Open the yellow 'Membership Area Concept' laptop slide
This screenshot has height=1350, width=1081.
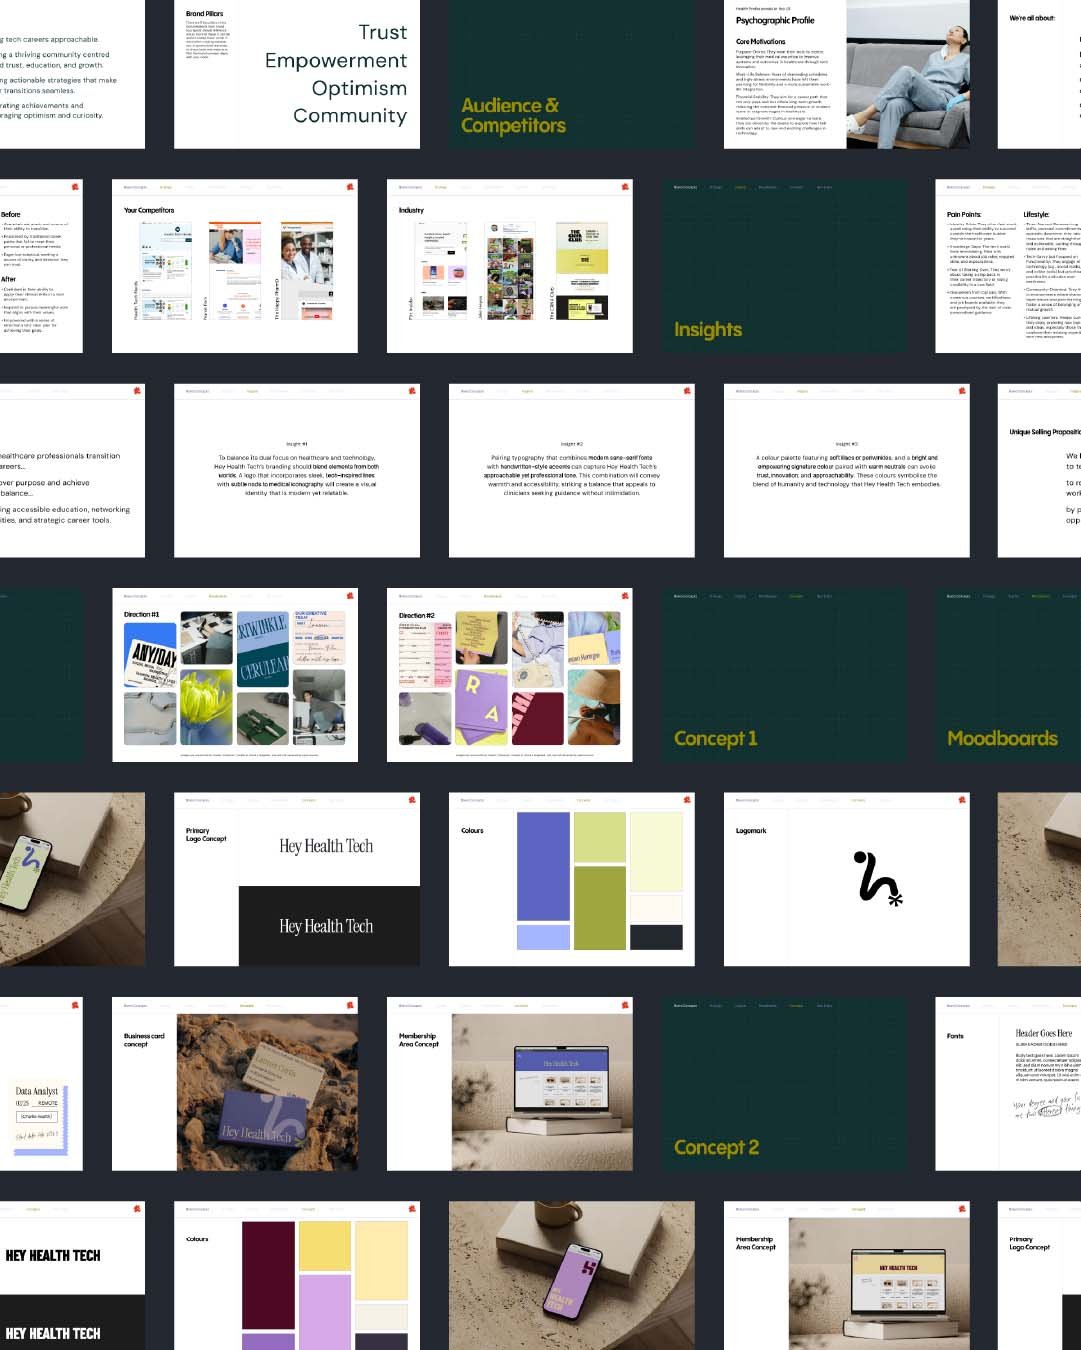coord(846,1276)
